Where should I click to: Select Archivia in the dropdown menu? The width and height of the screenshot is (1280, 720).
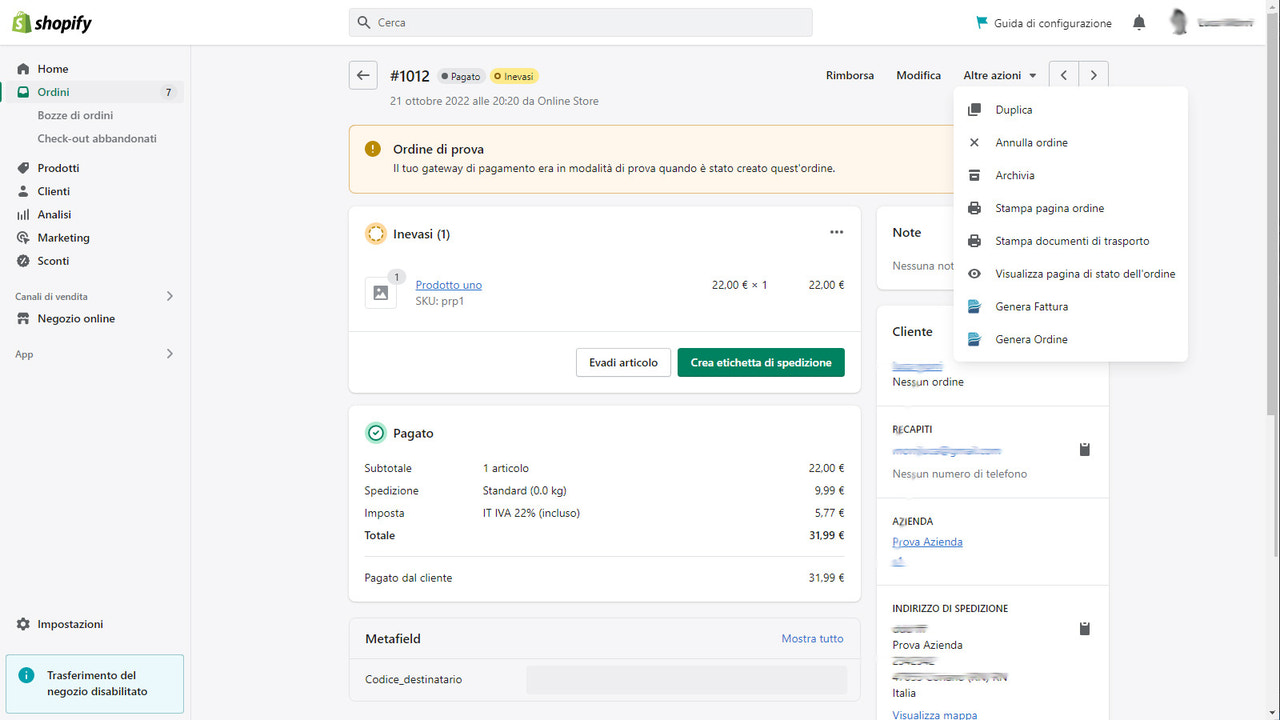coord(1070,175)
